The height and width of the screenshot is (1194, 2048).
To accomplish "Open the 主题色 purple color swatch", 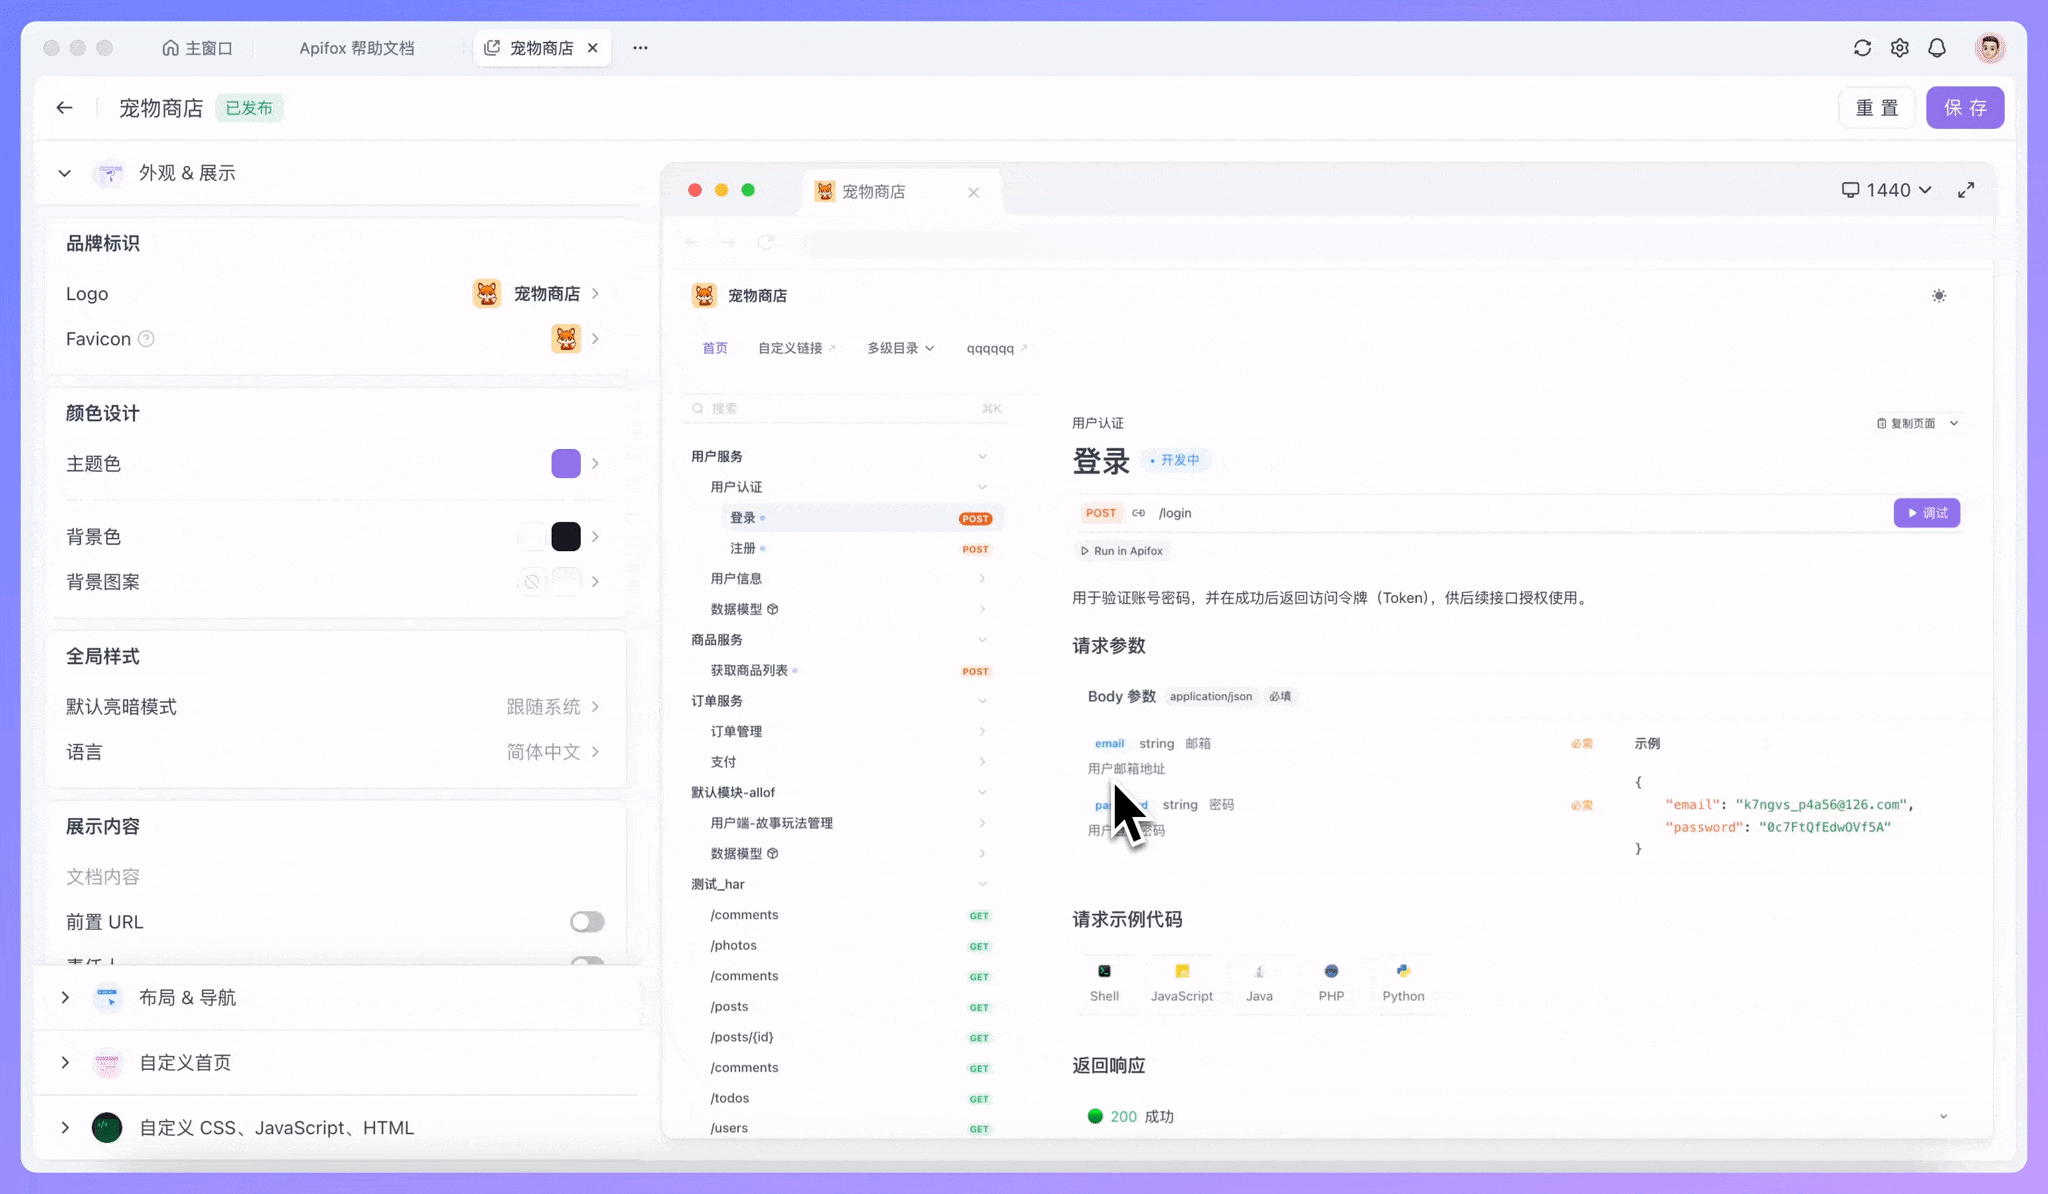I will (x=566, y=463).
